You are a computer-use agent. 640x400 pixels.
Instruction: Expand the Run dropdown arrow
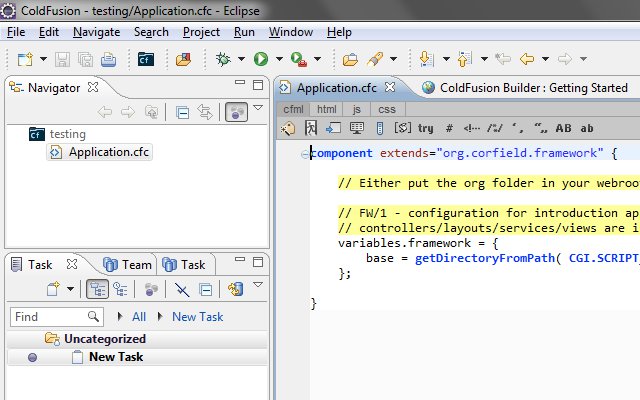pyautogui.click(x=279, y=59)
